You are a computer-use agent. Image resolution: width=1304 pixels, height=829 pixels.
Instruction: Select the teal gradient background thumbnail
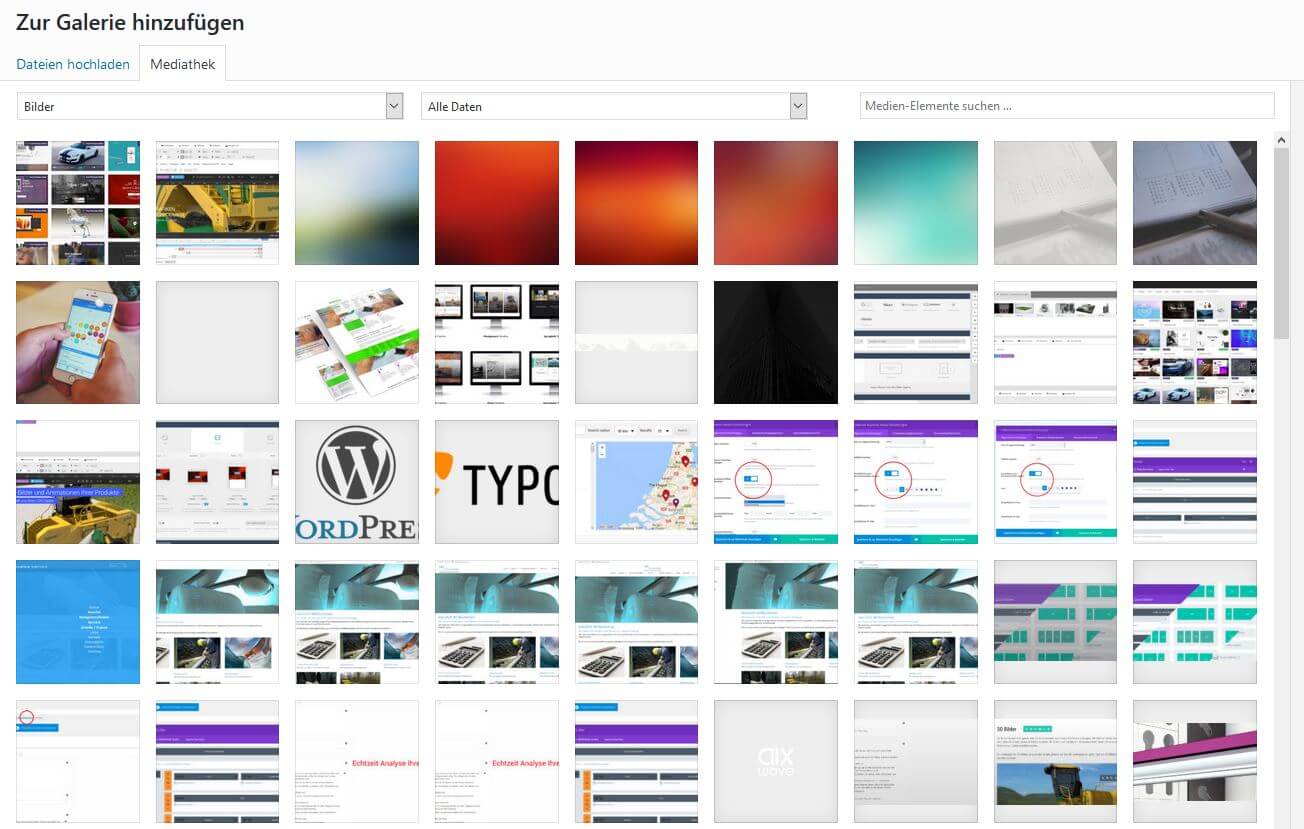point(916,203)
